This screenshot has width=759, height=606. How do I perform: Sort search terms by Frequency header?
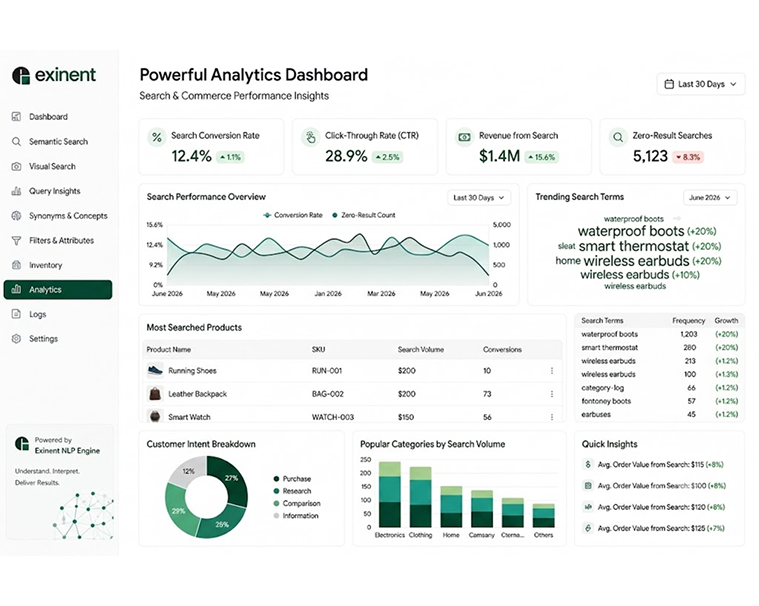688,320
